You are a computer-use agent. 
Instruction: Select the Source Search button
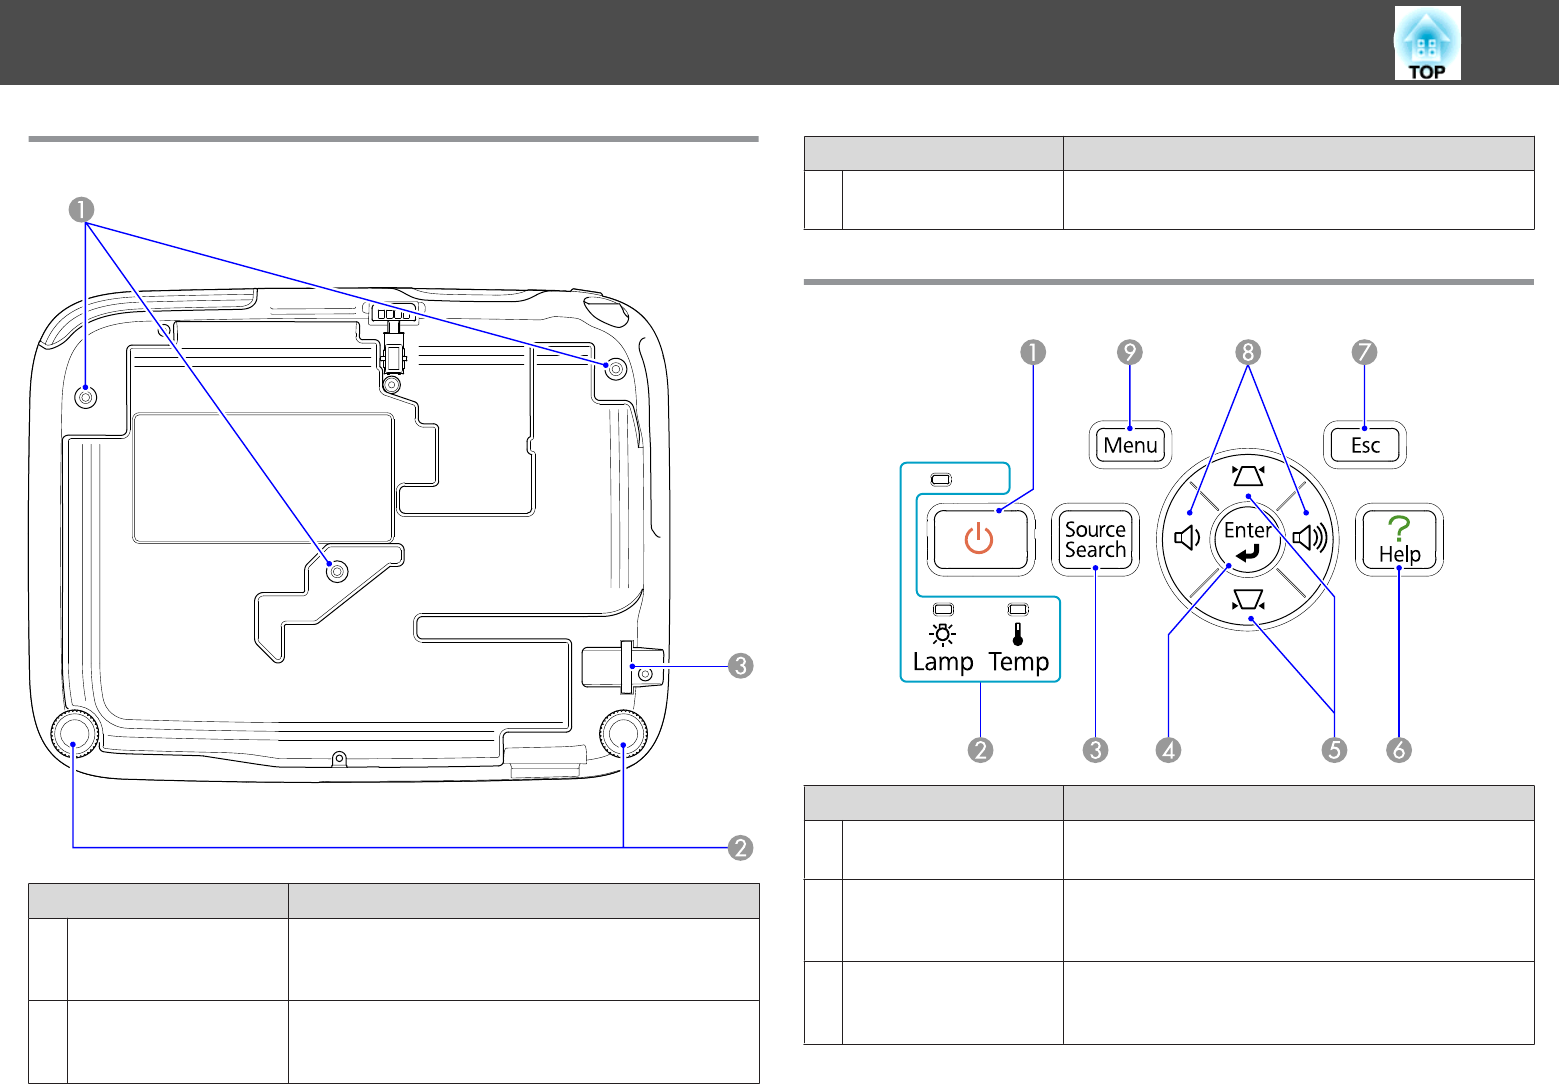(x=1095, y=540)
